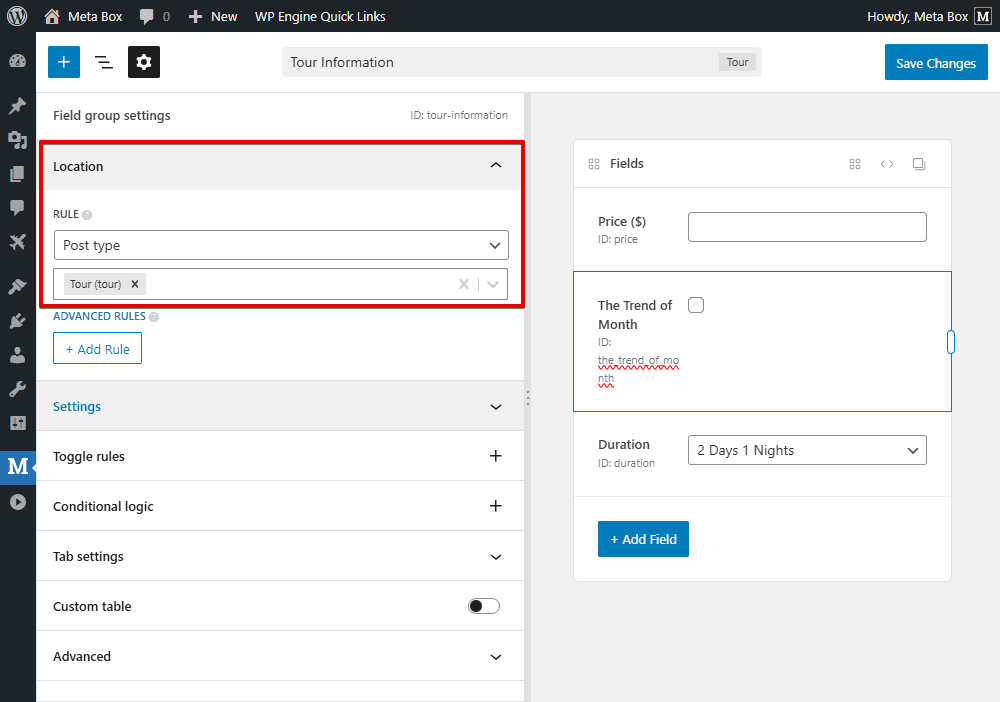
Task: Click the Price input field
Action: coord(807,227)
